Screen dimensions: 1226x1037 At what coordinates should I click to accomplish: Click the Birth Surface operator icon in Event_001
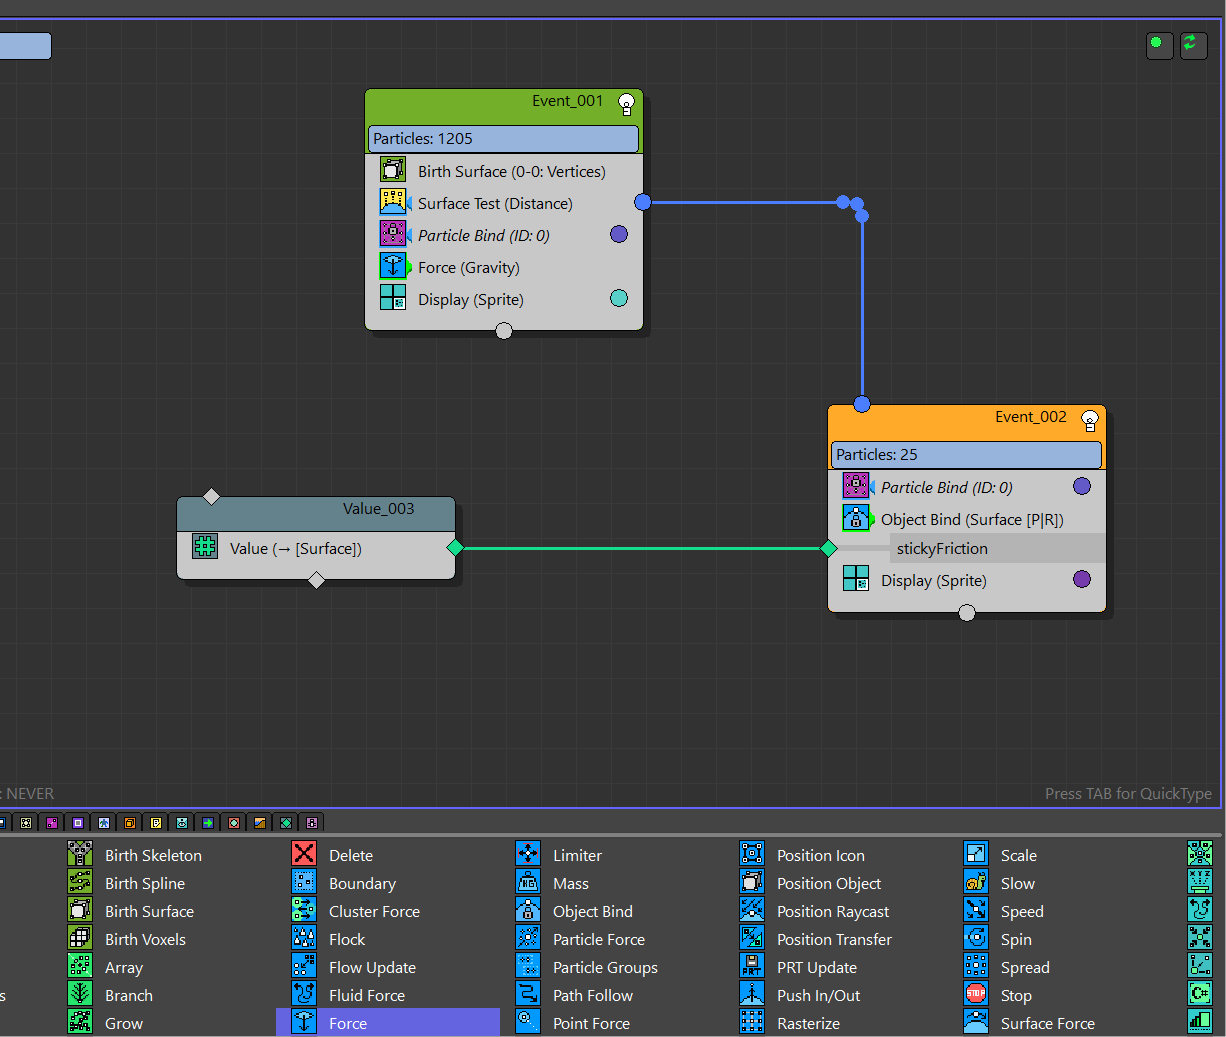pos(392,170)
